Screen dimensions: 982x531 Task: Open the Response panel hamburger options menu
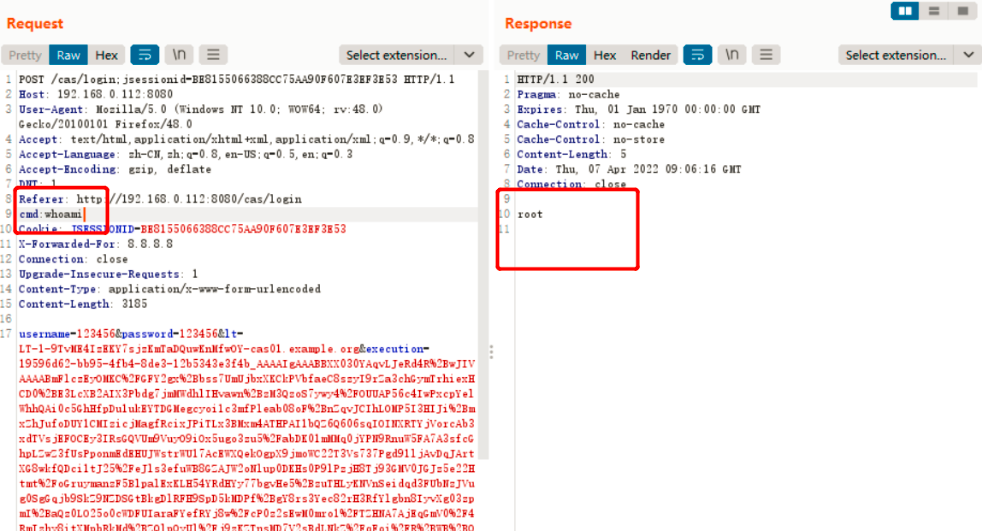tap(766, 55)
